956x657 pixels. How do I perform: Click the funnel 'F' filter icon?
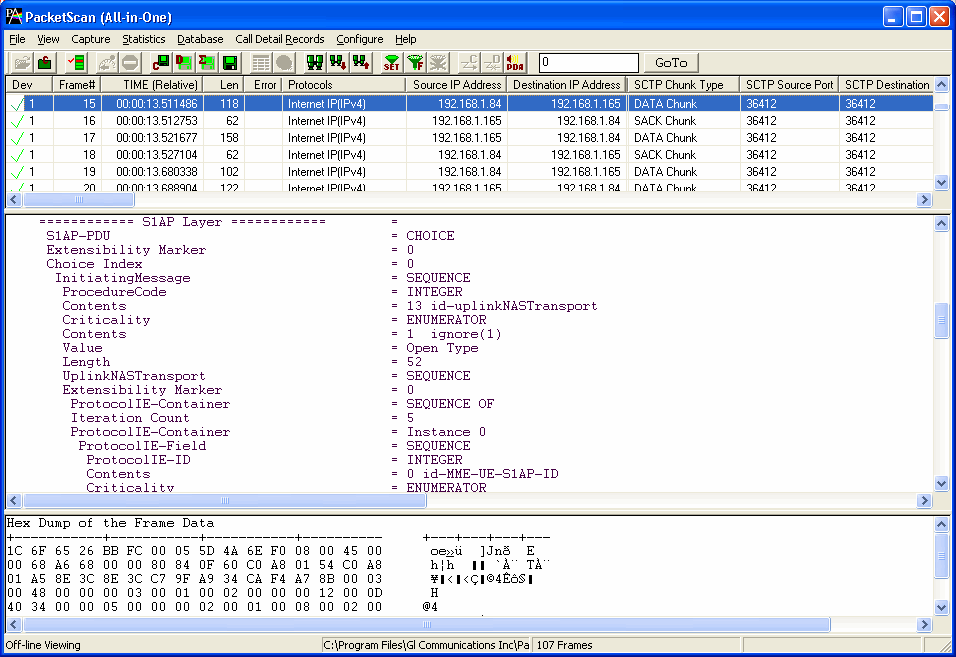click(415, 63)
